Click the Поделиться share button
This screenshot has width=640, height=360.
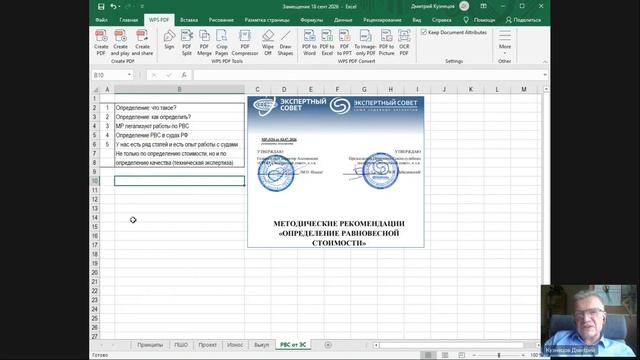[x=523, y=20]
